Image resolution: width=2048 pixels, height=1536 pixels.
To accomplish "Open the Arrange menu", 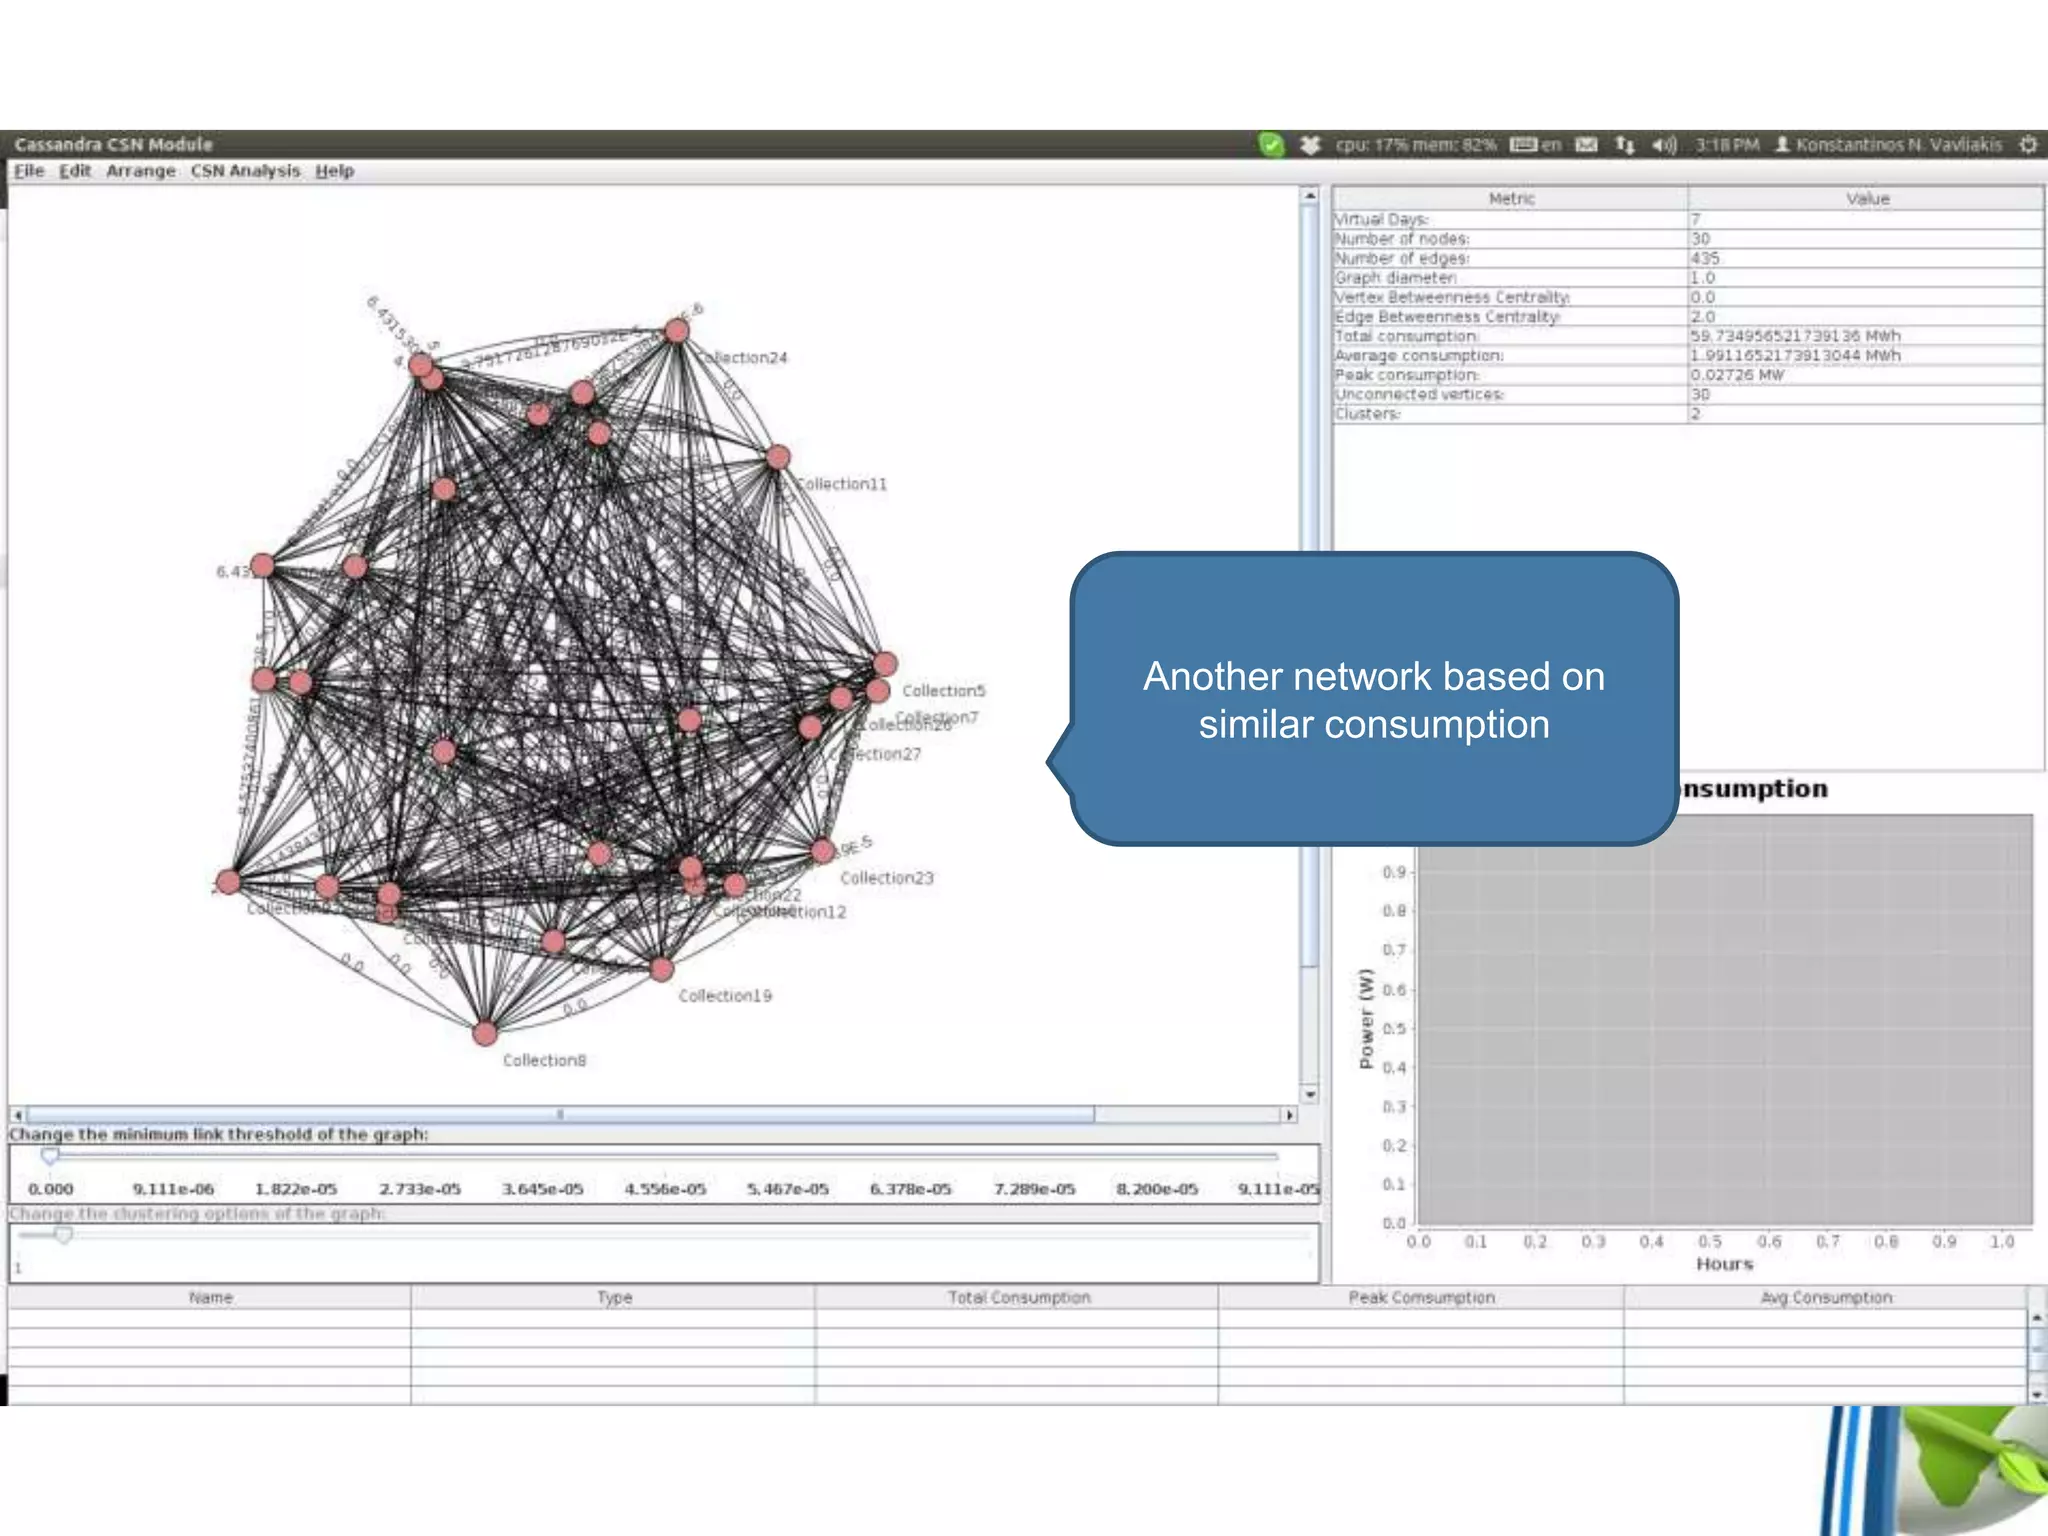I will click(x=140, y=171).
